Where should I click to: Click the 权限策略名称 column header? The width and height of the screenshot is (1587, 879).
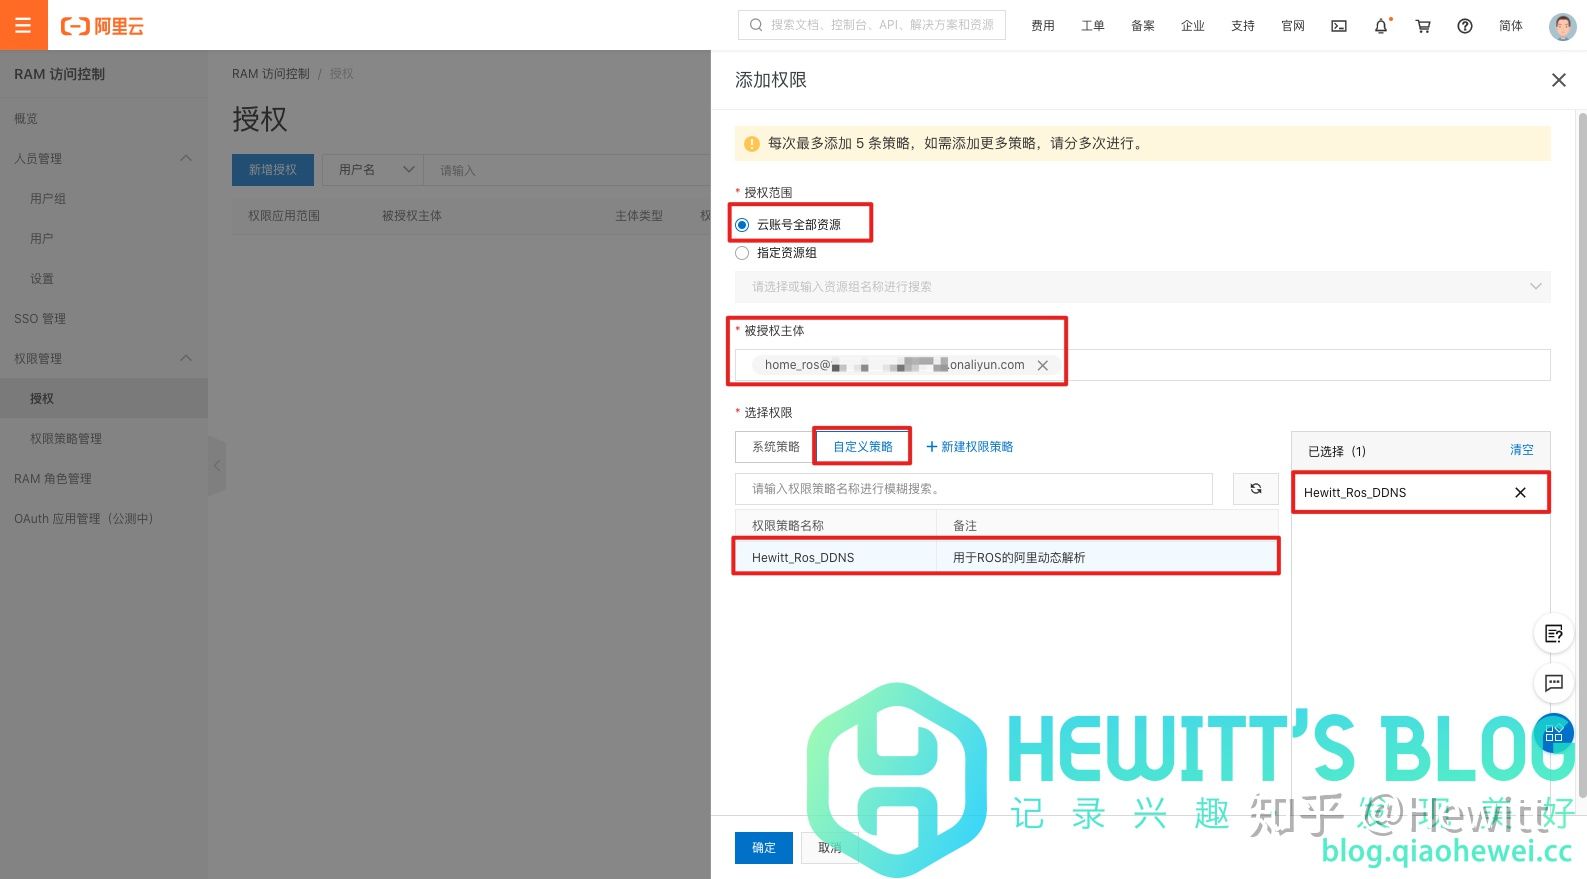[788, 526]
